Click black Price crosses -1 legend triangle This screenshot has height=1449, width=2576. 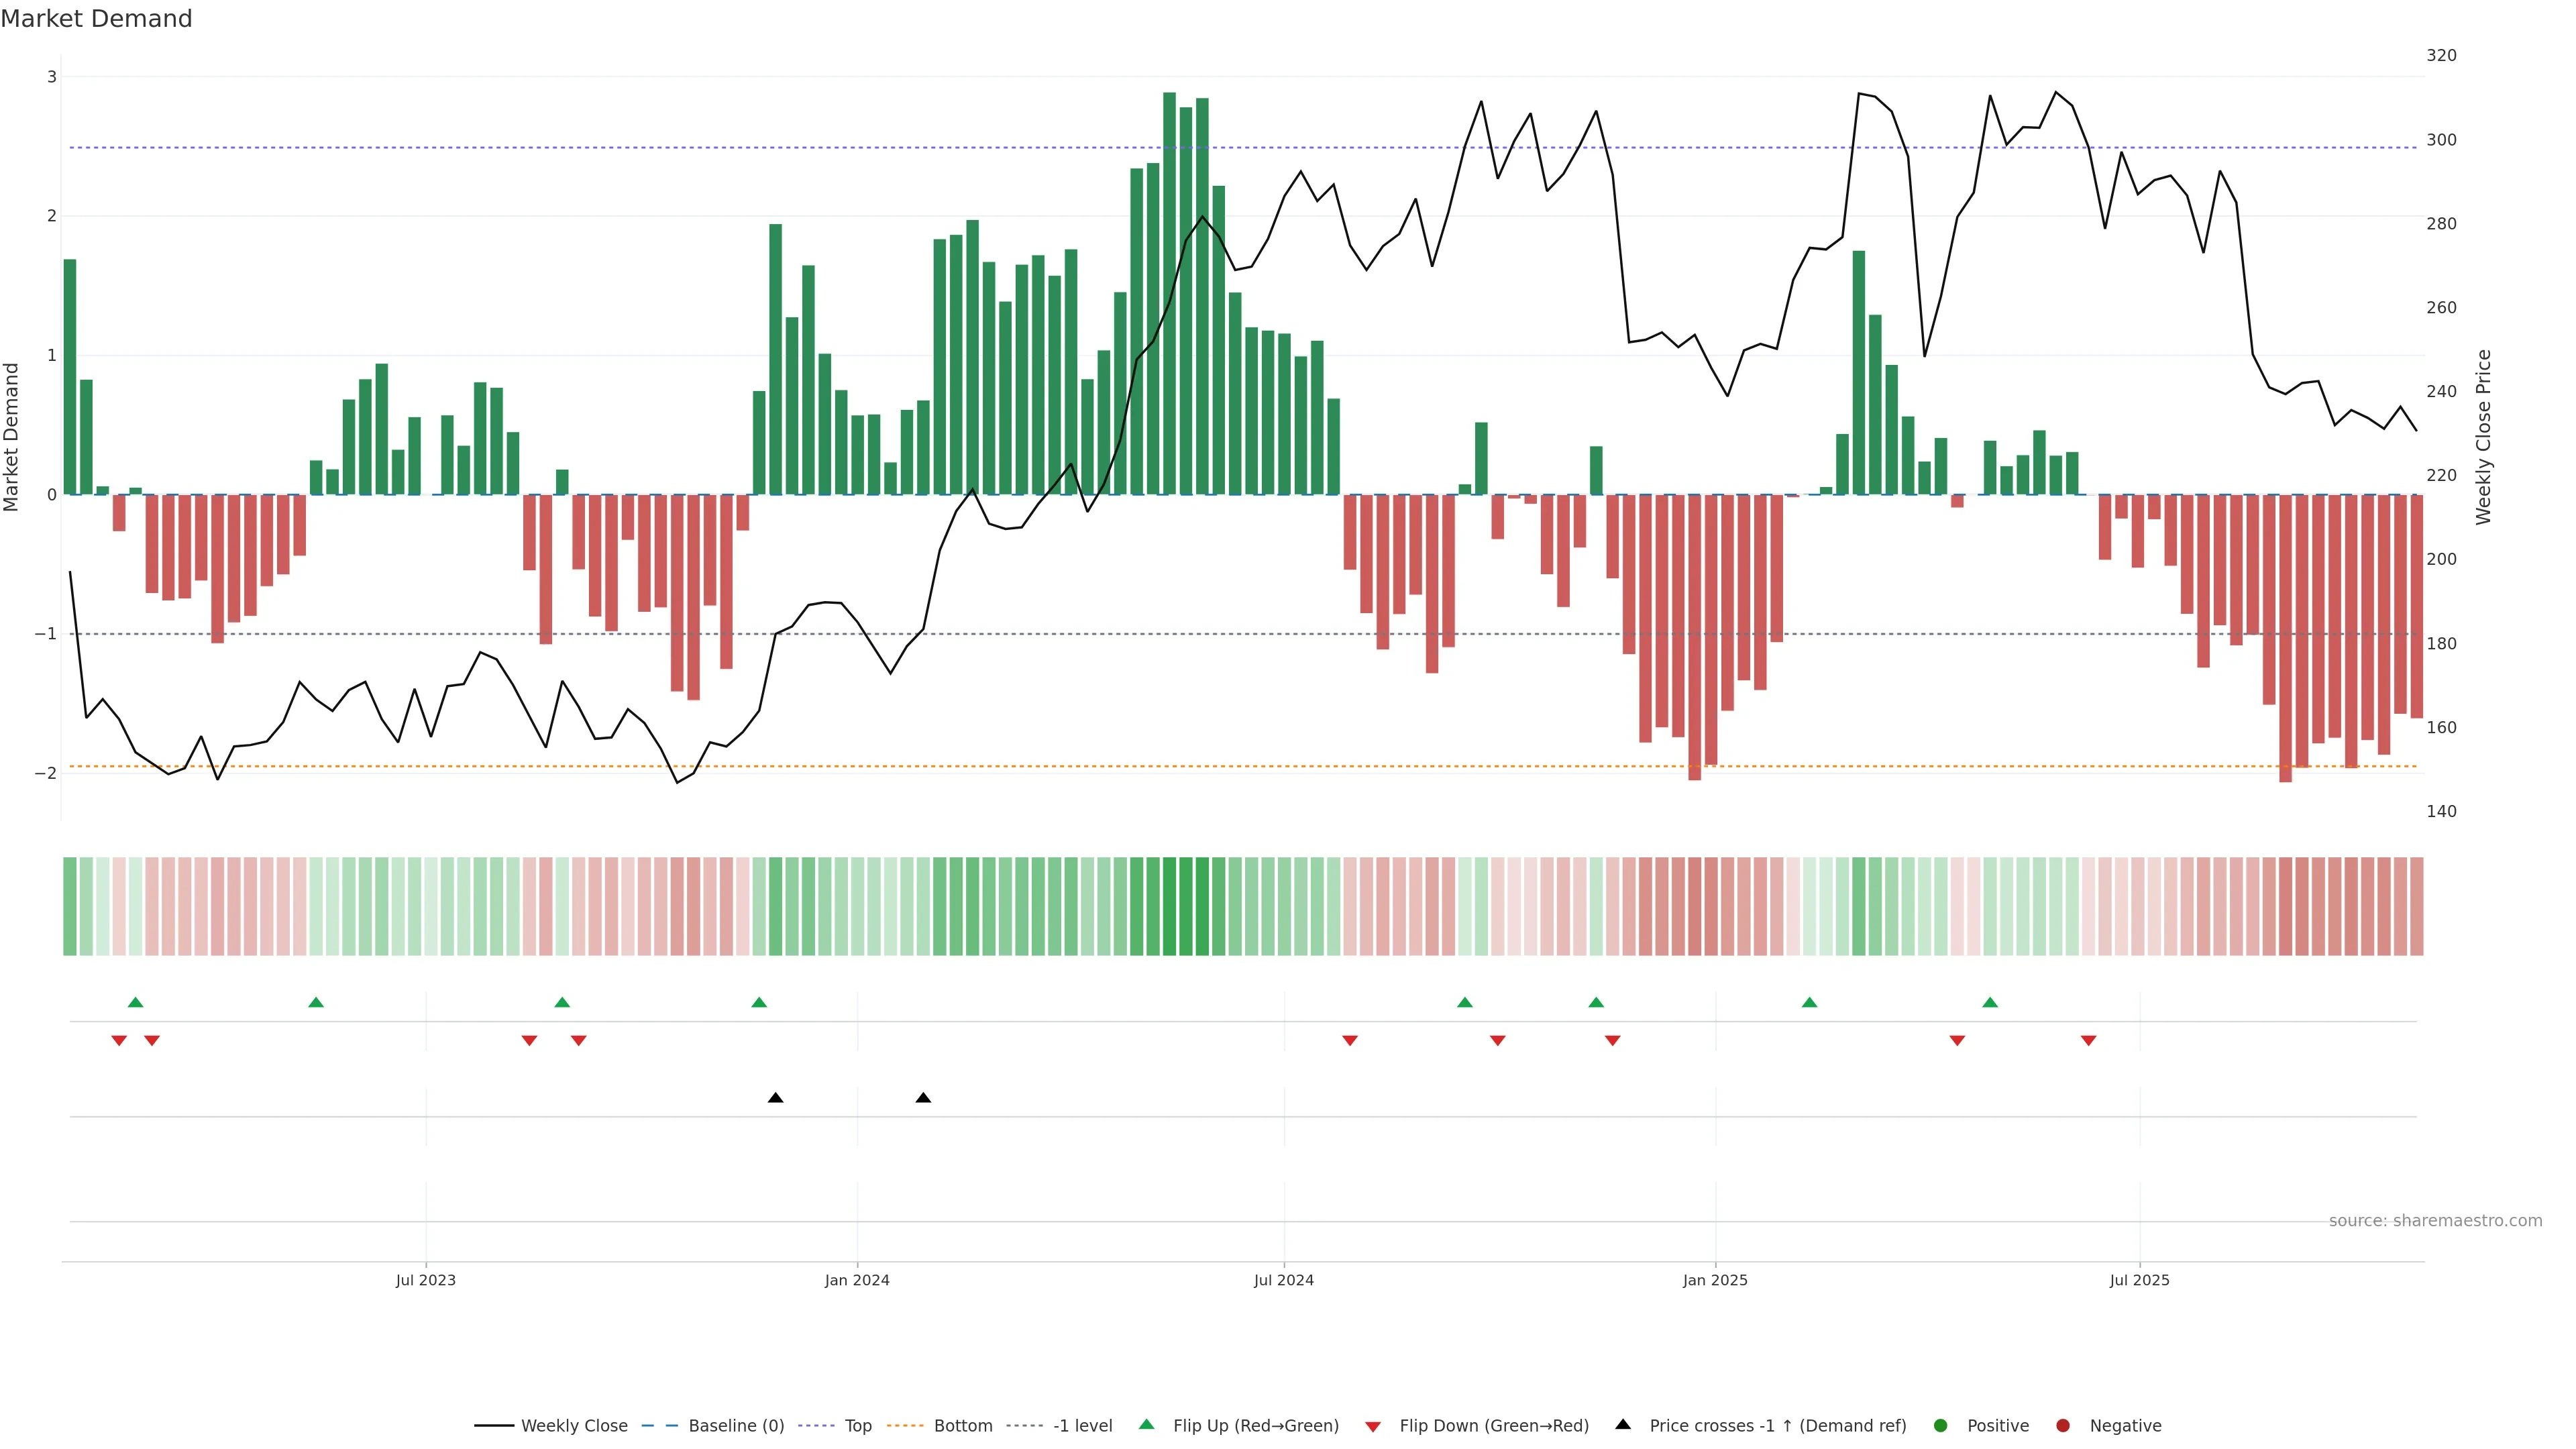1623,1424
